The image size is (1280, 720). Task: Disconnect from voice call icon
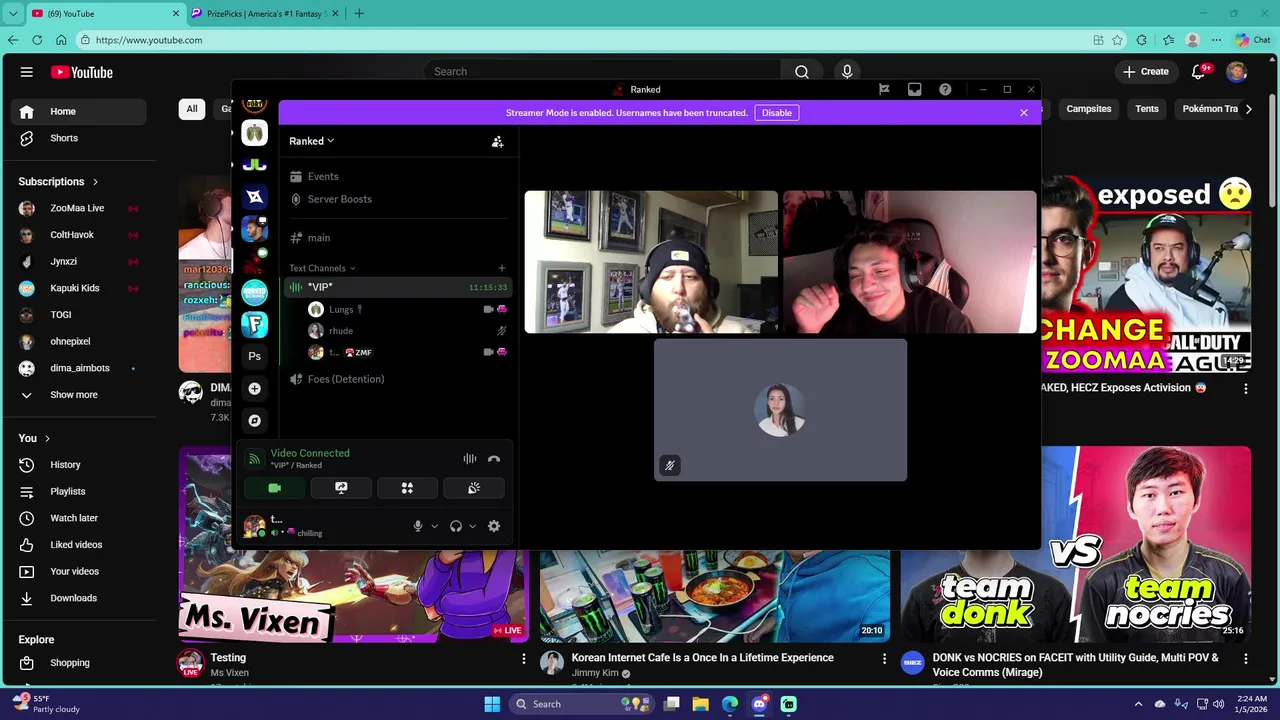[x=493, y=459]
